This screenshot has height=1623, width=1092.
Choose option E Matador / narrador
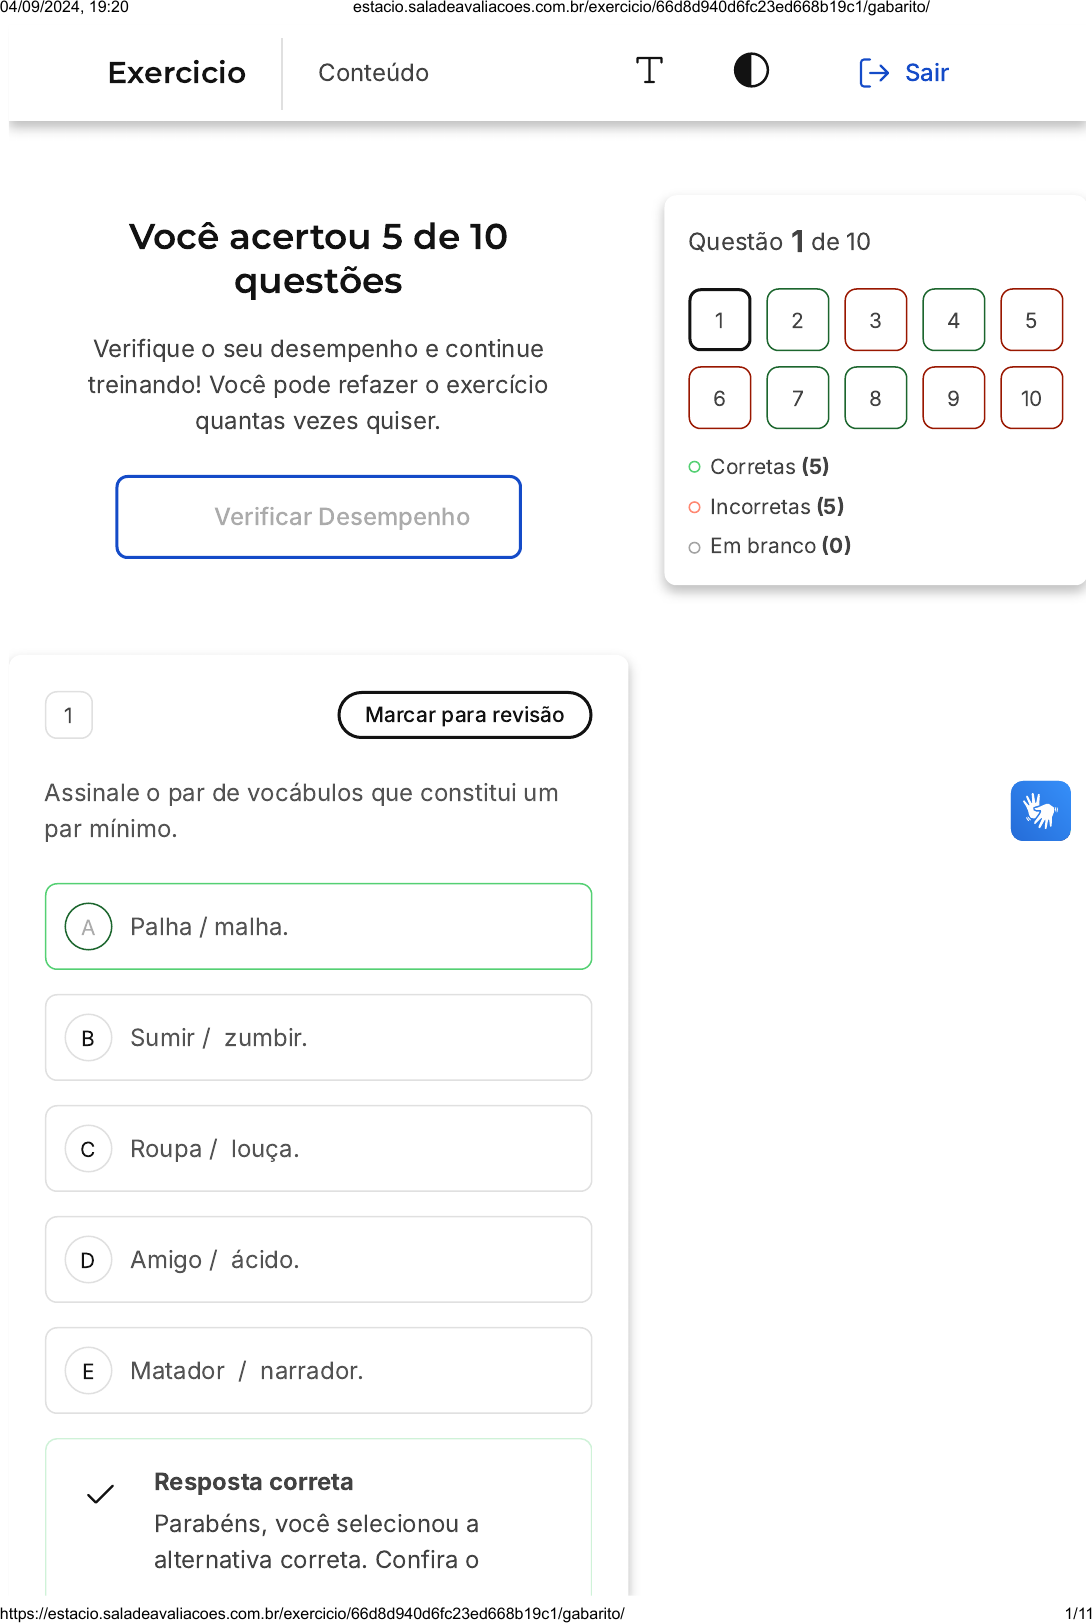[319, 1371]
